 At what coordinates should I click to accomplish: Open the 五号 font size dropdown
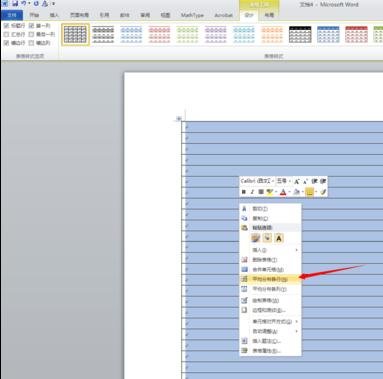(x=290, y=181)
